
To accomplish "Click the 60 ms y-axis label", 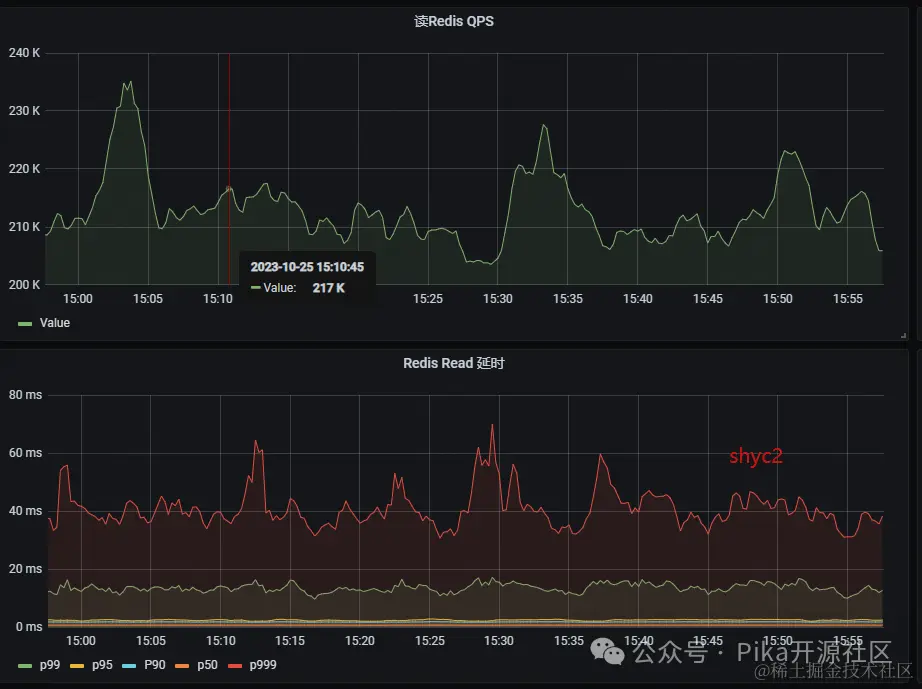I will 25,453.
